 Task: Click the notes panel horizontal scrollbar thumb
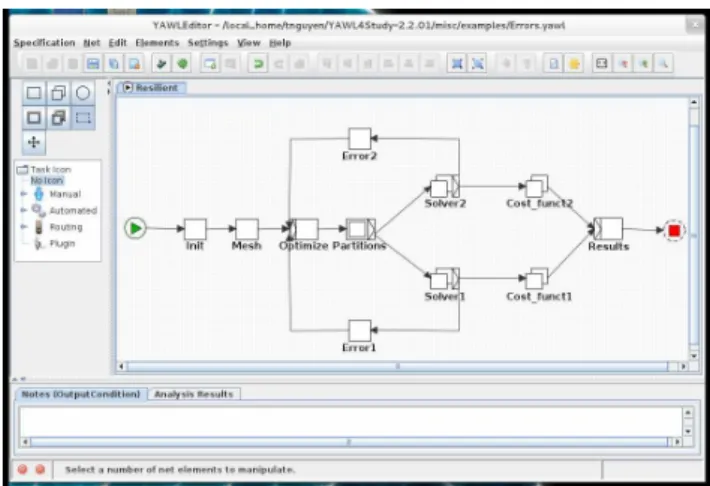[349, 442]
